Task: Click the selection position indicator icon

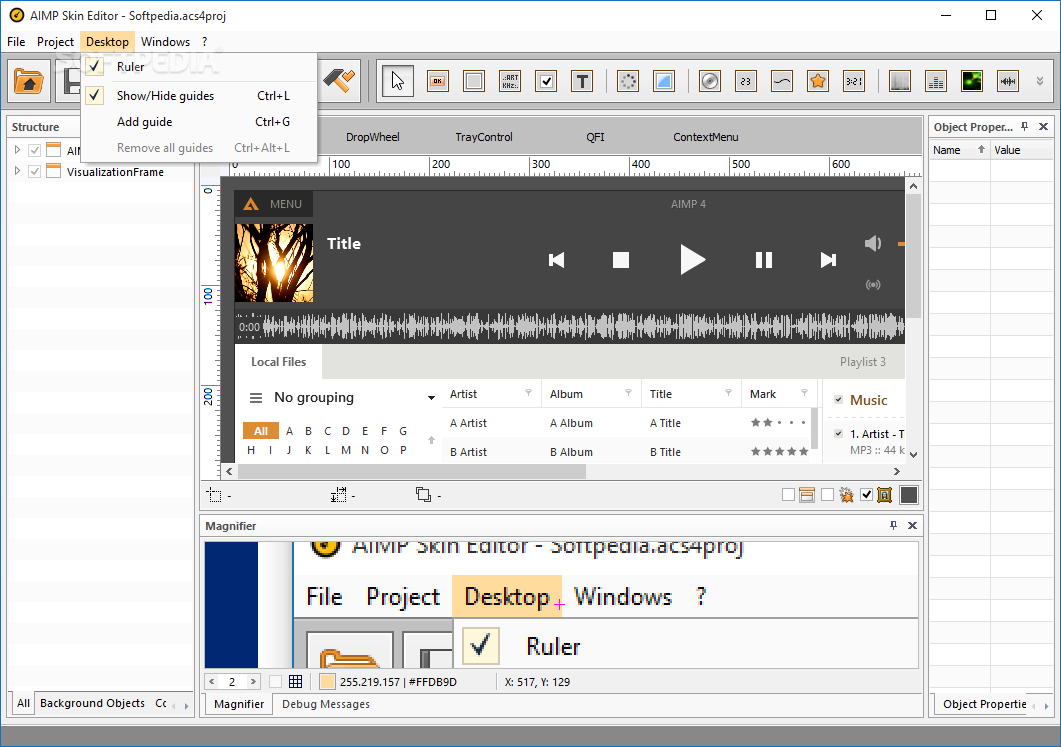Action: 215,495
